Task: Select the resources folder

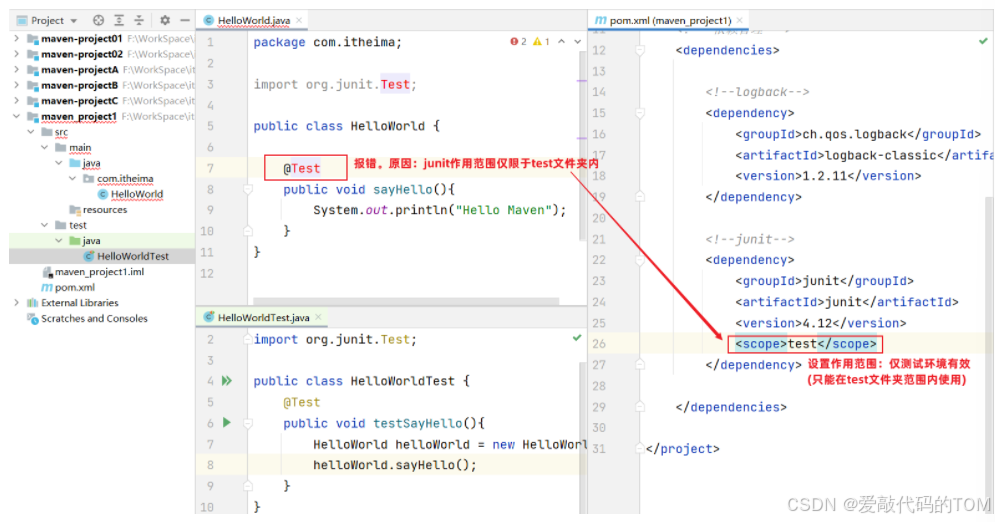Action: (x=98, y=209)
